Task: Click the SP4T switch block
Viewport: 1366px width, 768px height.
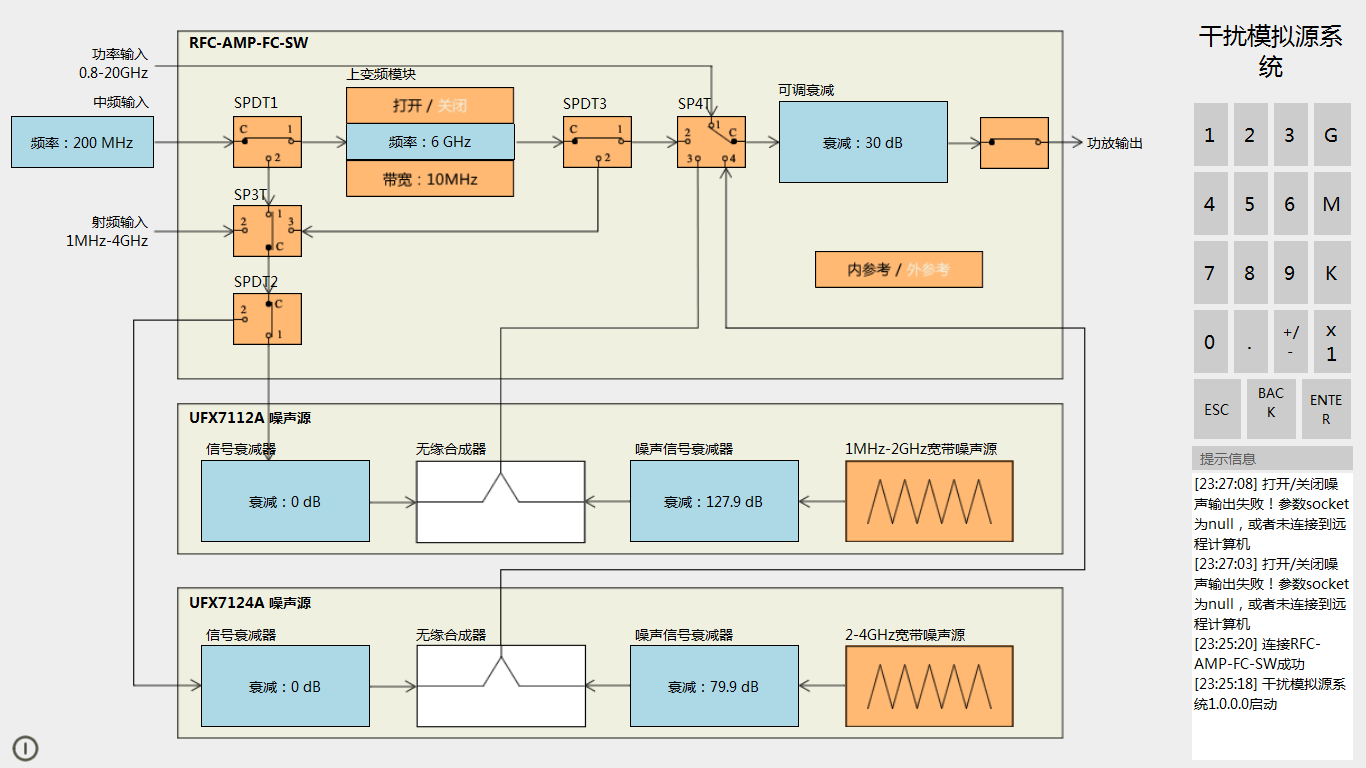Action: pos(710,142)
